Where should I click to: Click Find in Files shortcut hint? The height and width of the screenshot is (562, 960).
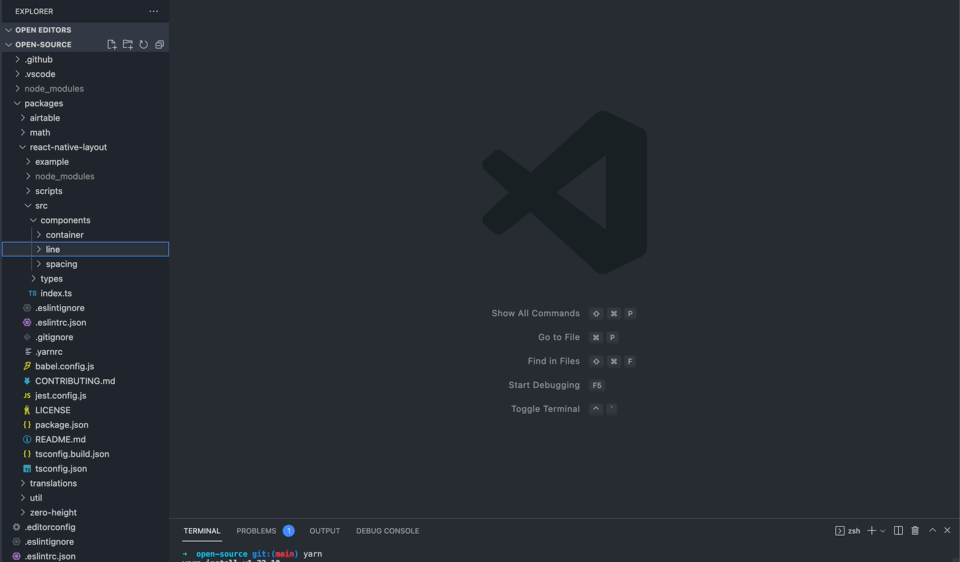(x=553, y=361)
